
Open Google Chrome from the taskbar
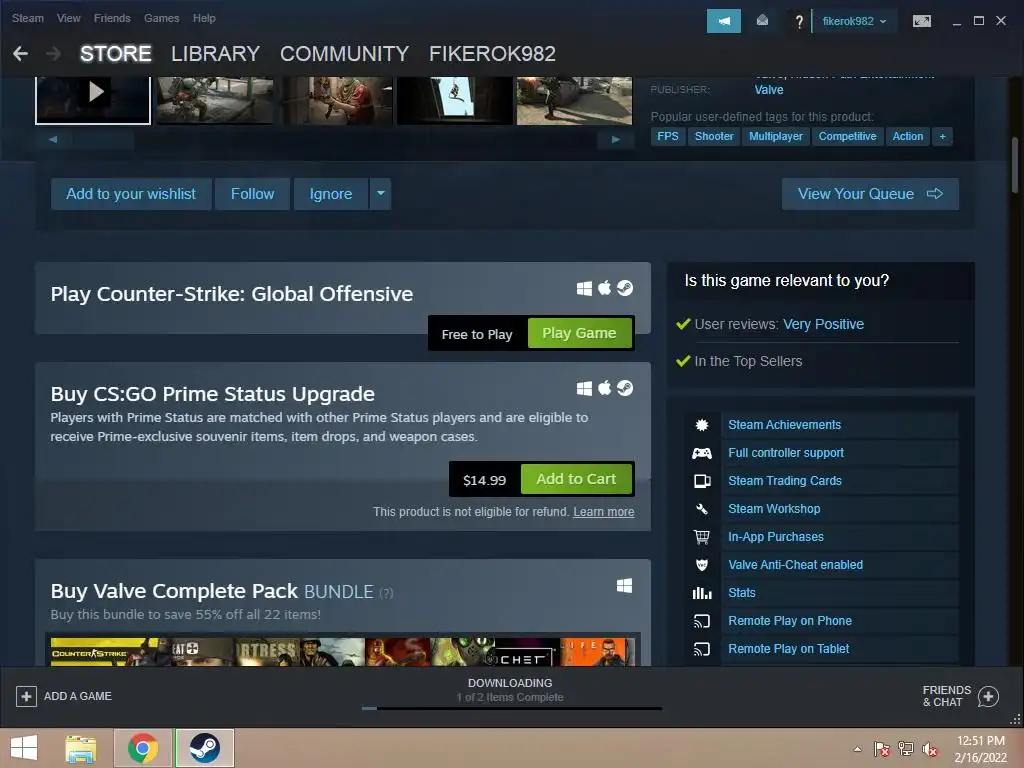pyautogui.click(x=143, y=748)
